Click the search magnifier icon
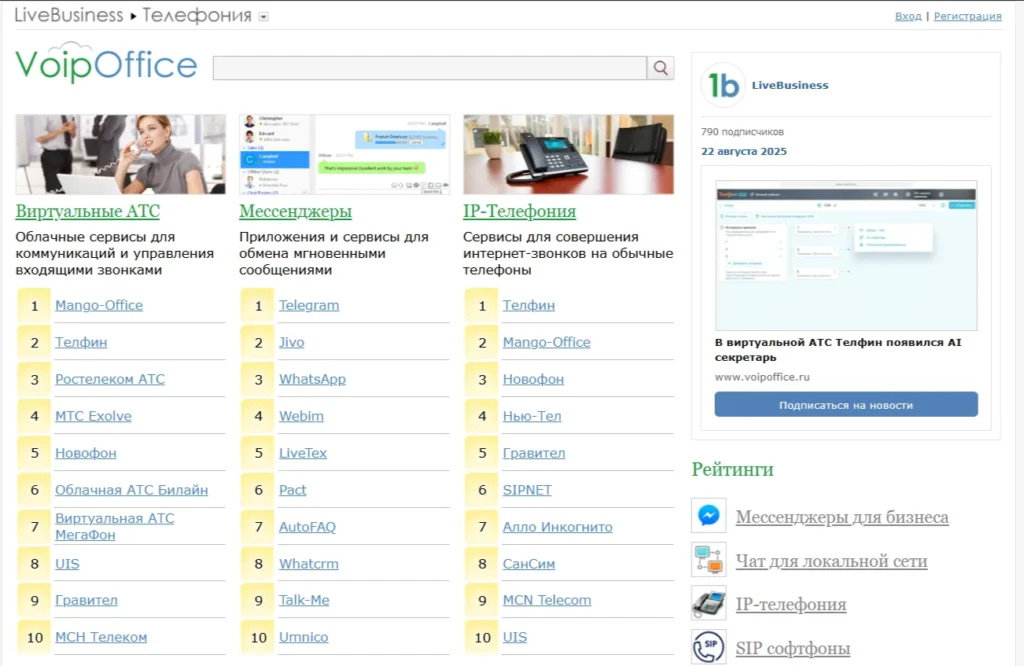Viewport: 1024px width, 666px height. coord(660,68)
